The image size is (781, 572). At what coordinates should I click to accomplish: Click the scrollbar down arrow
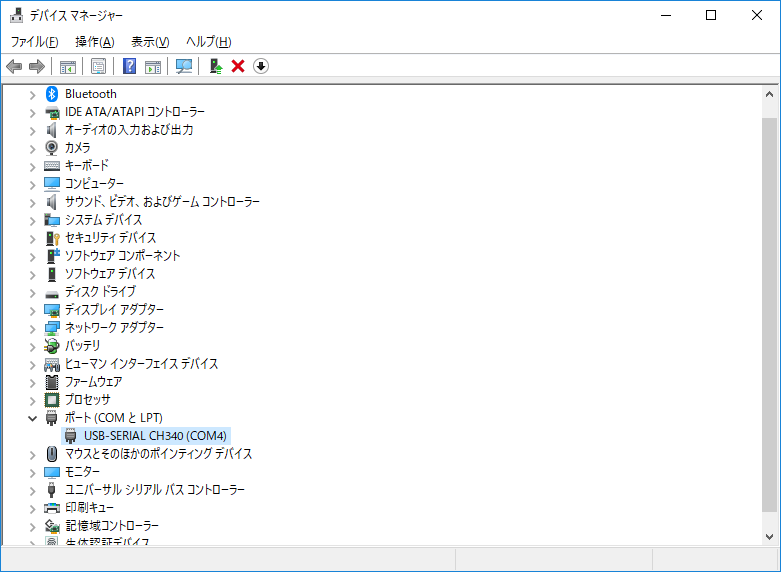point(769,537)
